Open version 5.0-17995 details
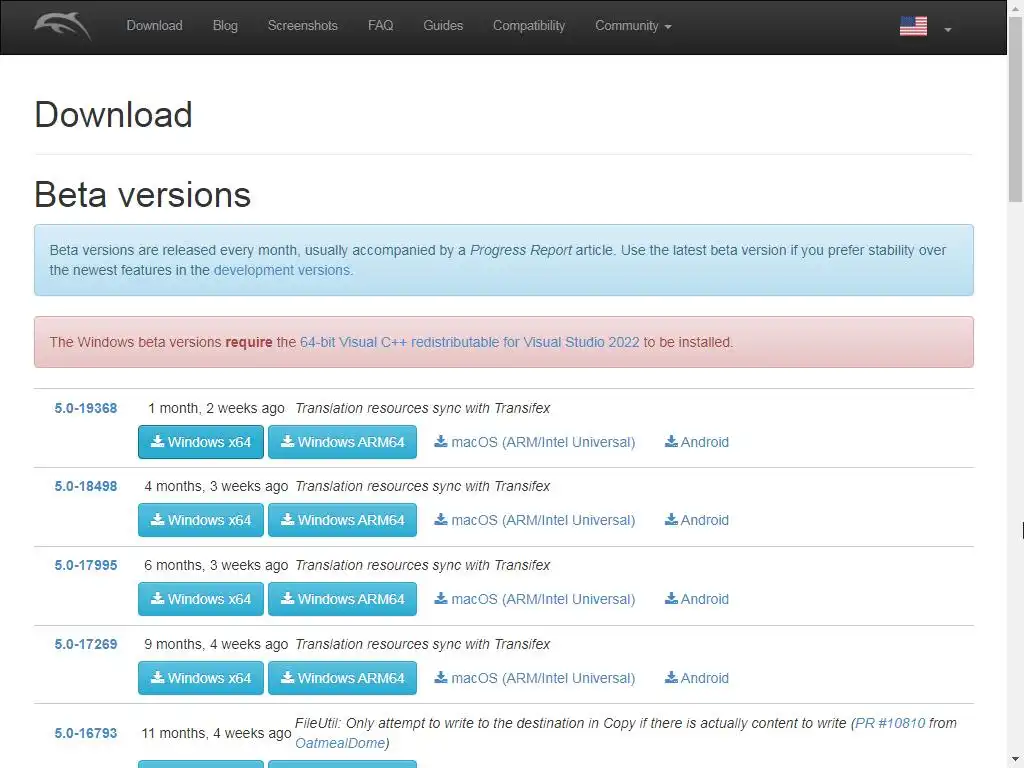1024x768 pixels. click(86, 566)
